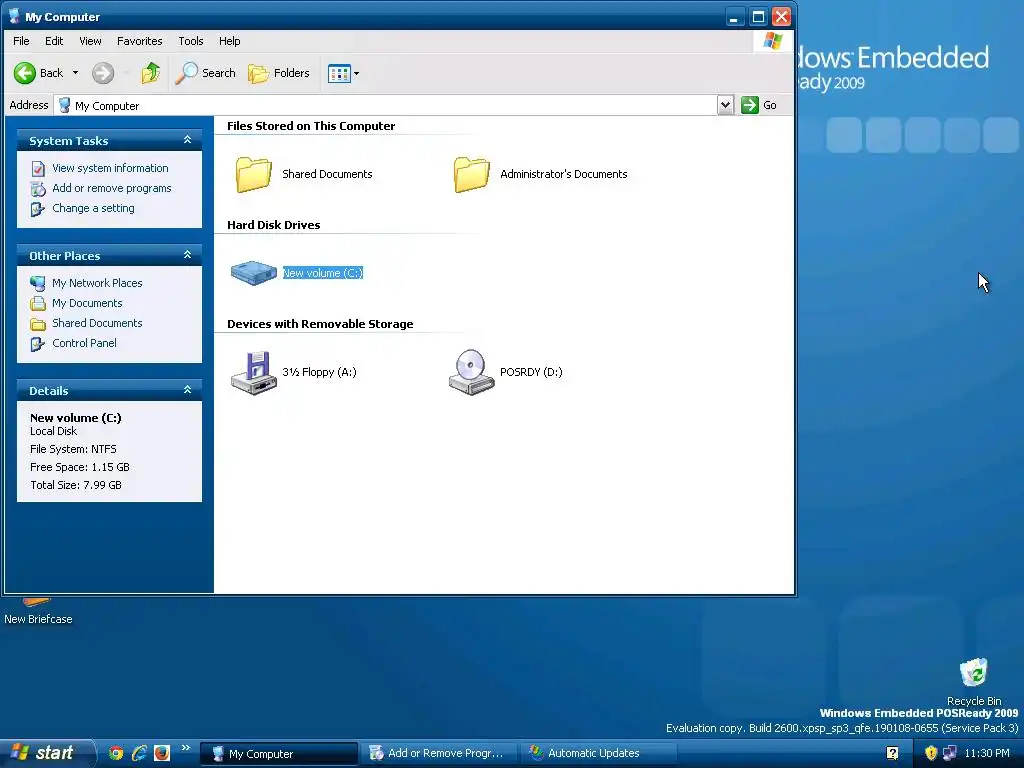Select the New volume (C:) drive icon
This screenshot has width=1024, height=768.
(253, 273)
